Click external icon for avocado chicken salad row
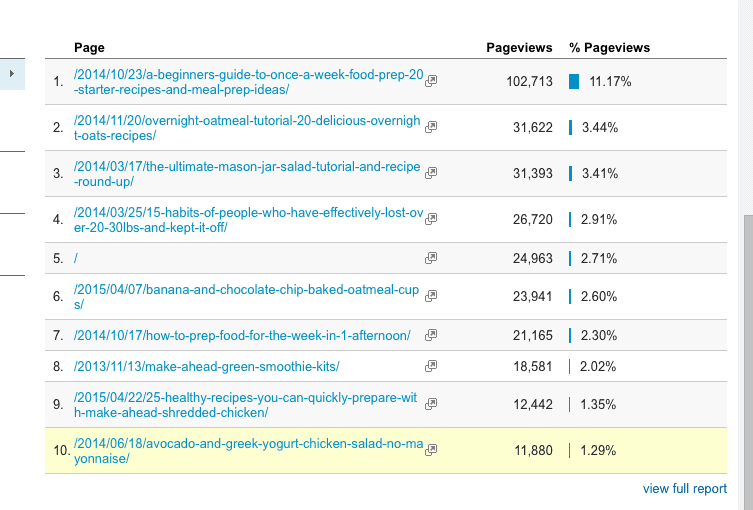753x510 pixels. pos(431,451)
